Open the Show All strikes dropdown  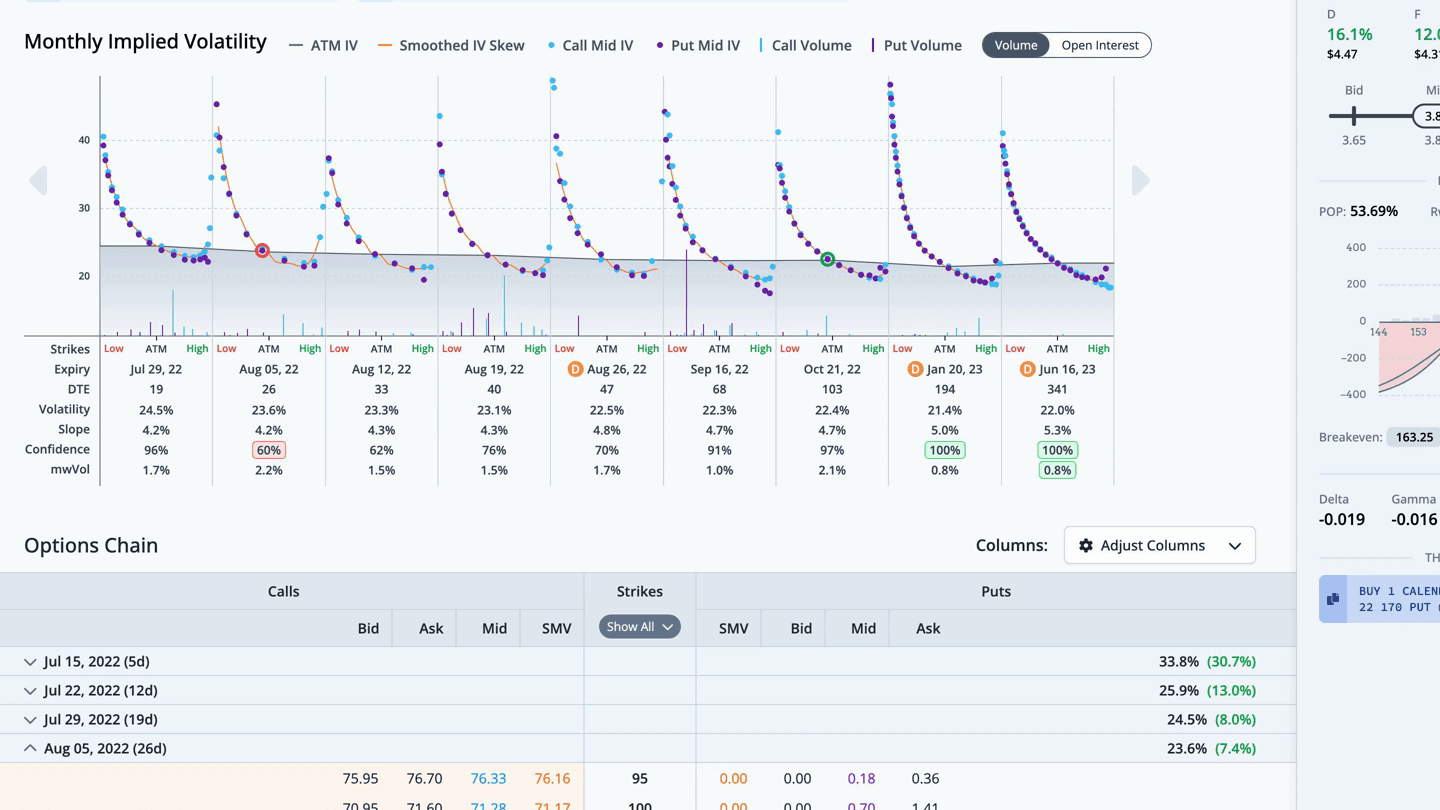pyautogui.click(x=640, y=627)
